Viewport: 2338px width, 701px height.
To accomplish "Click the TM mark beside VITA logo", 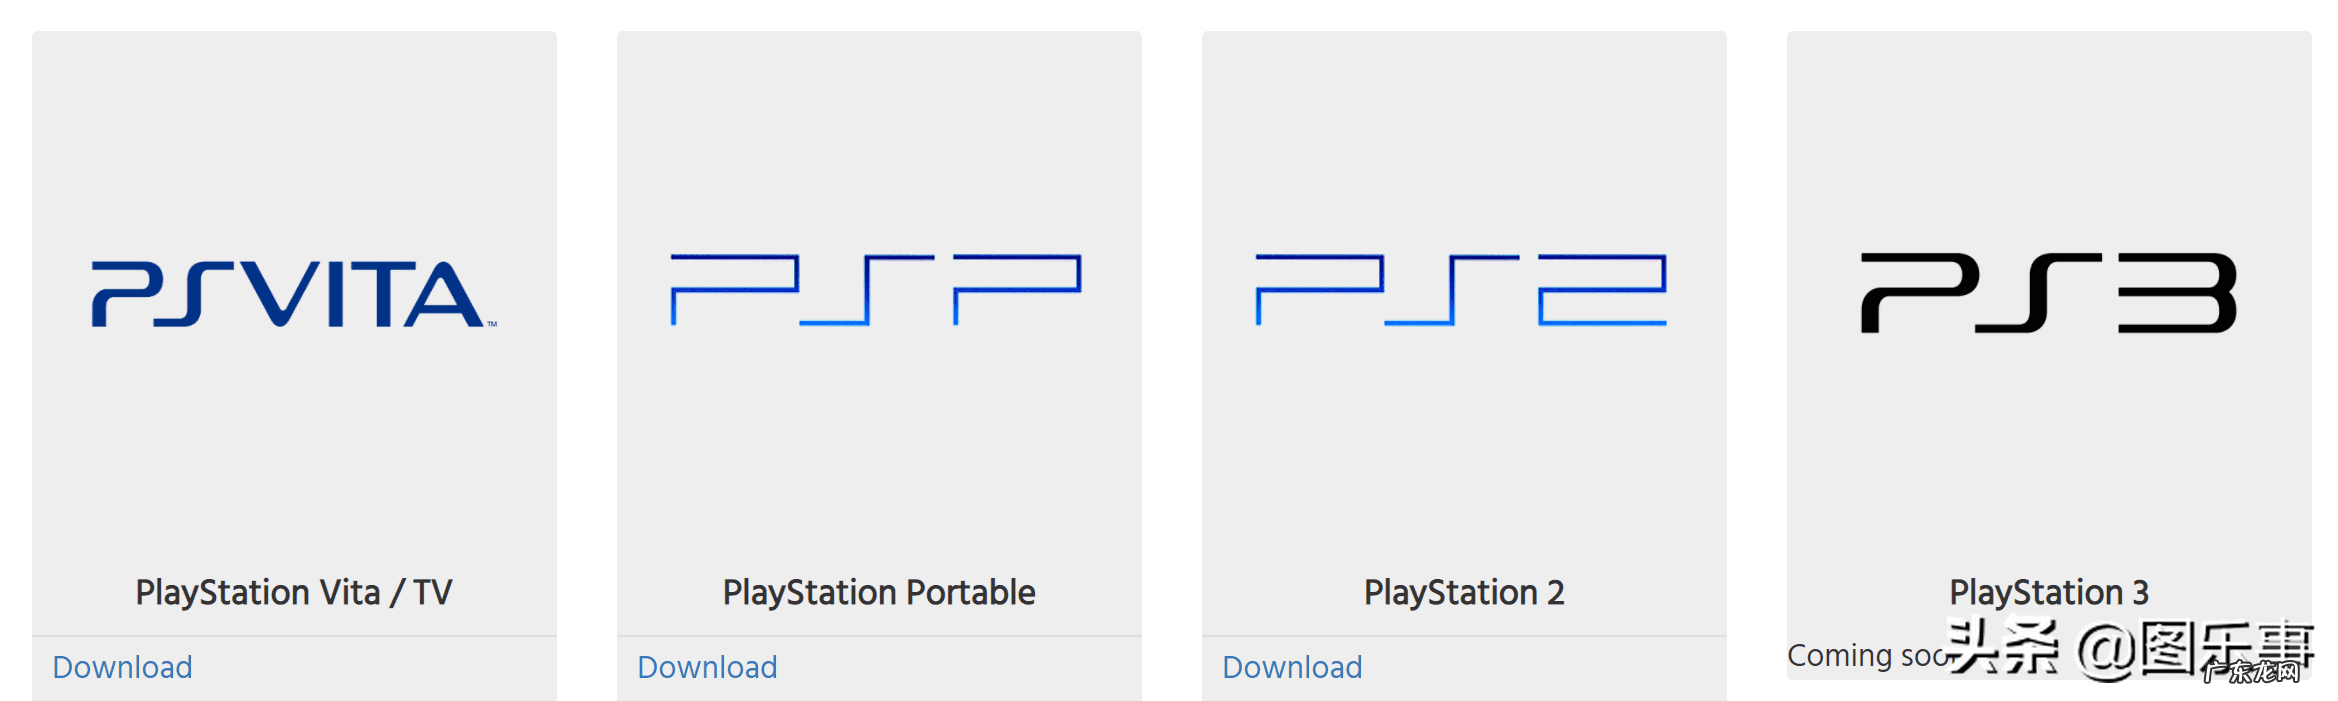I will click(492, 324).
